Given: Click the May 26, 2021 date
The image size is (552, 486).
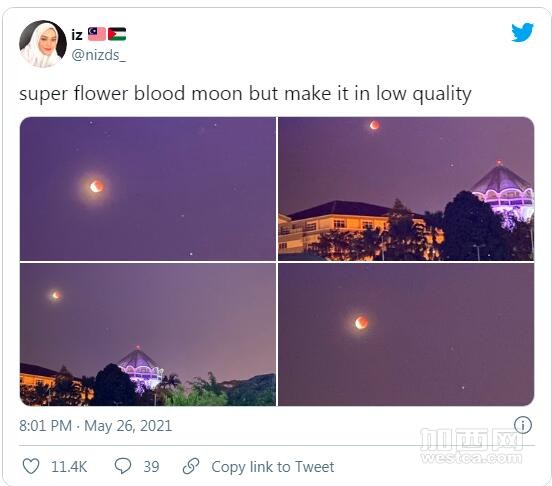Looking at the screenshot, I should coord(128,426).
